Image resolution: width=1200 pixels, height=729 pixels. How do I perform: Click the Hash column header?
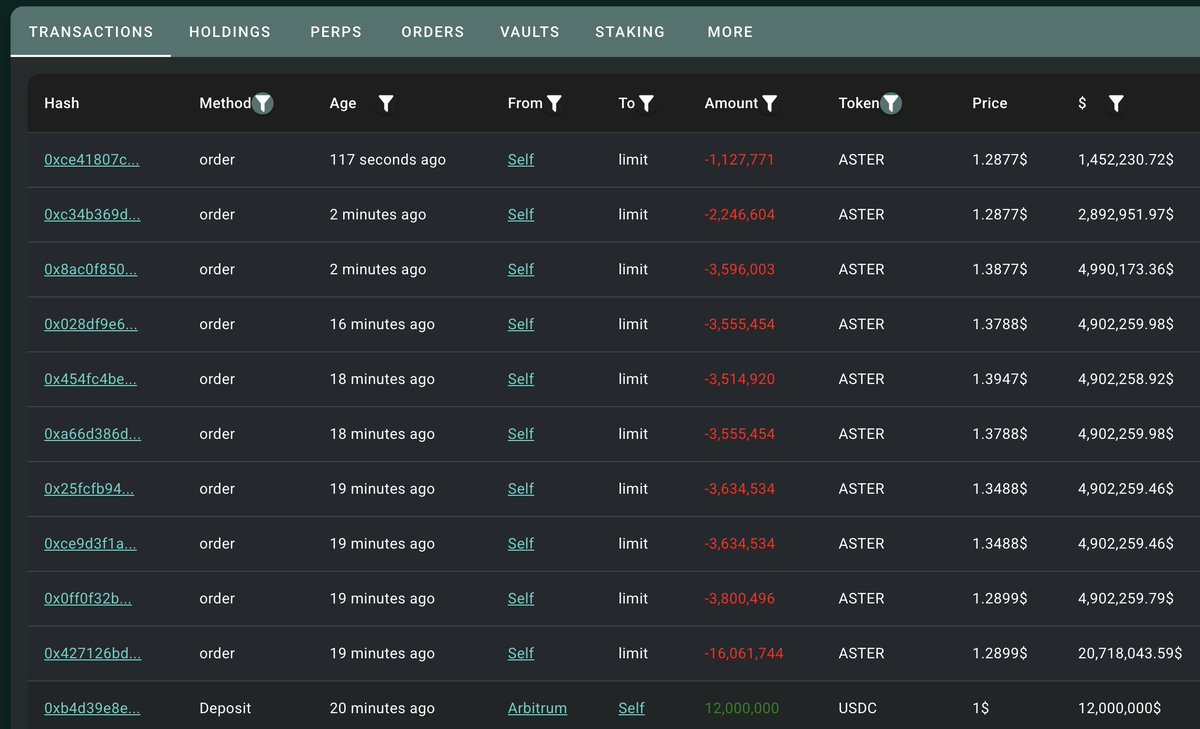pos(62,103)
